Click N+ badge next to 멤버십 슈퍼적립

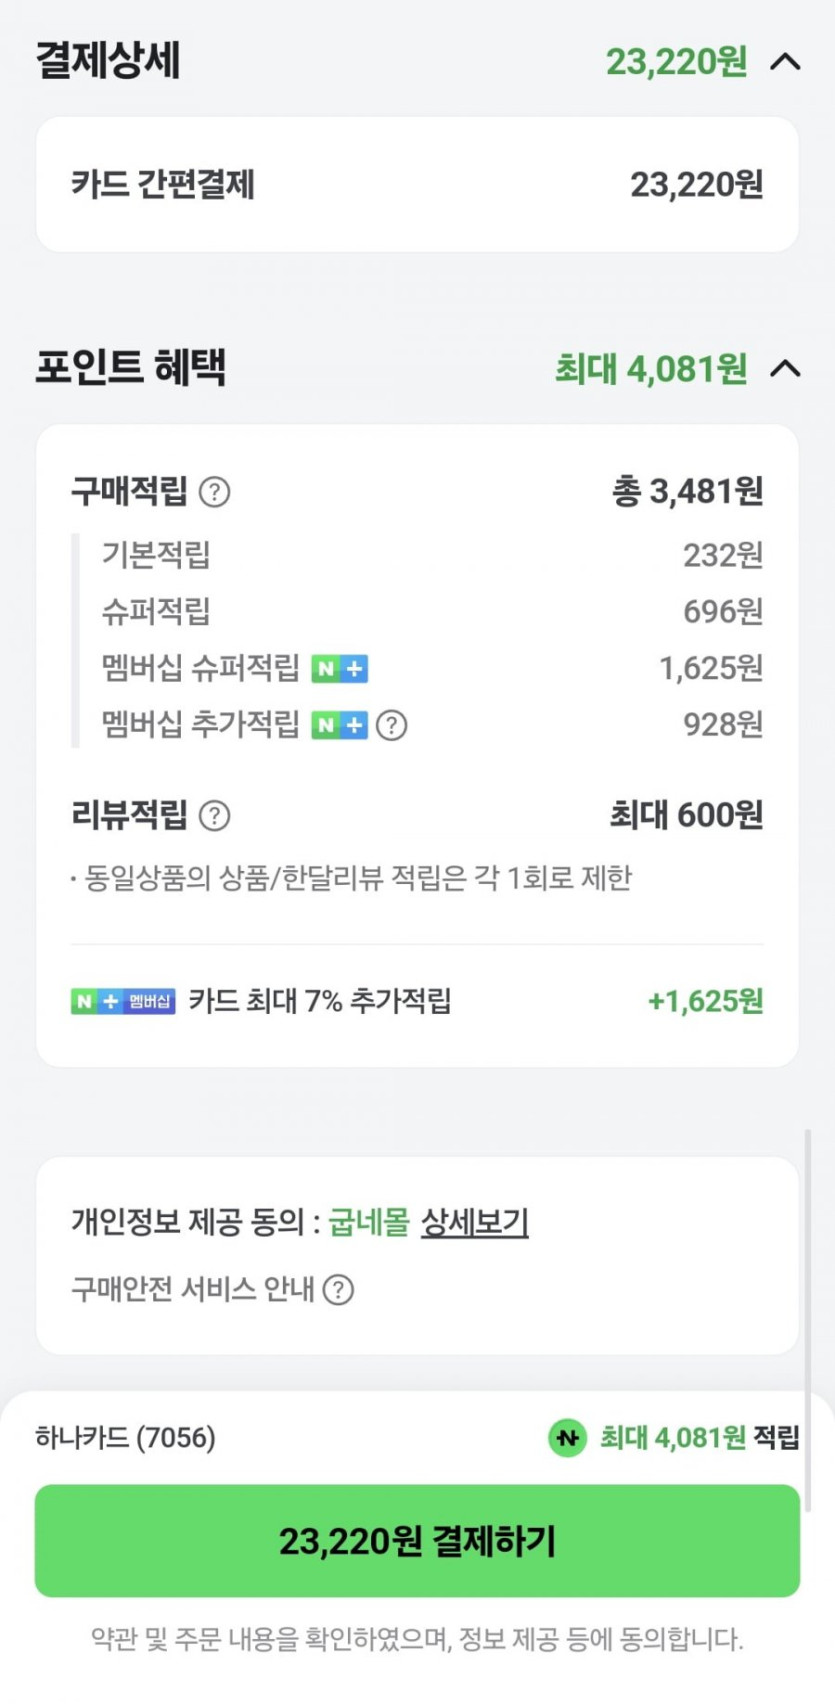coord(340,668)
